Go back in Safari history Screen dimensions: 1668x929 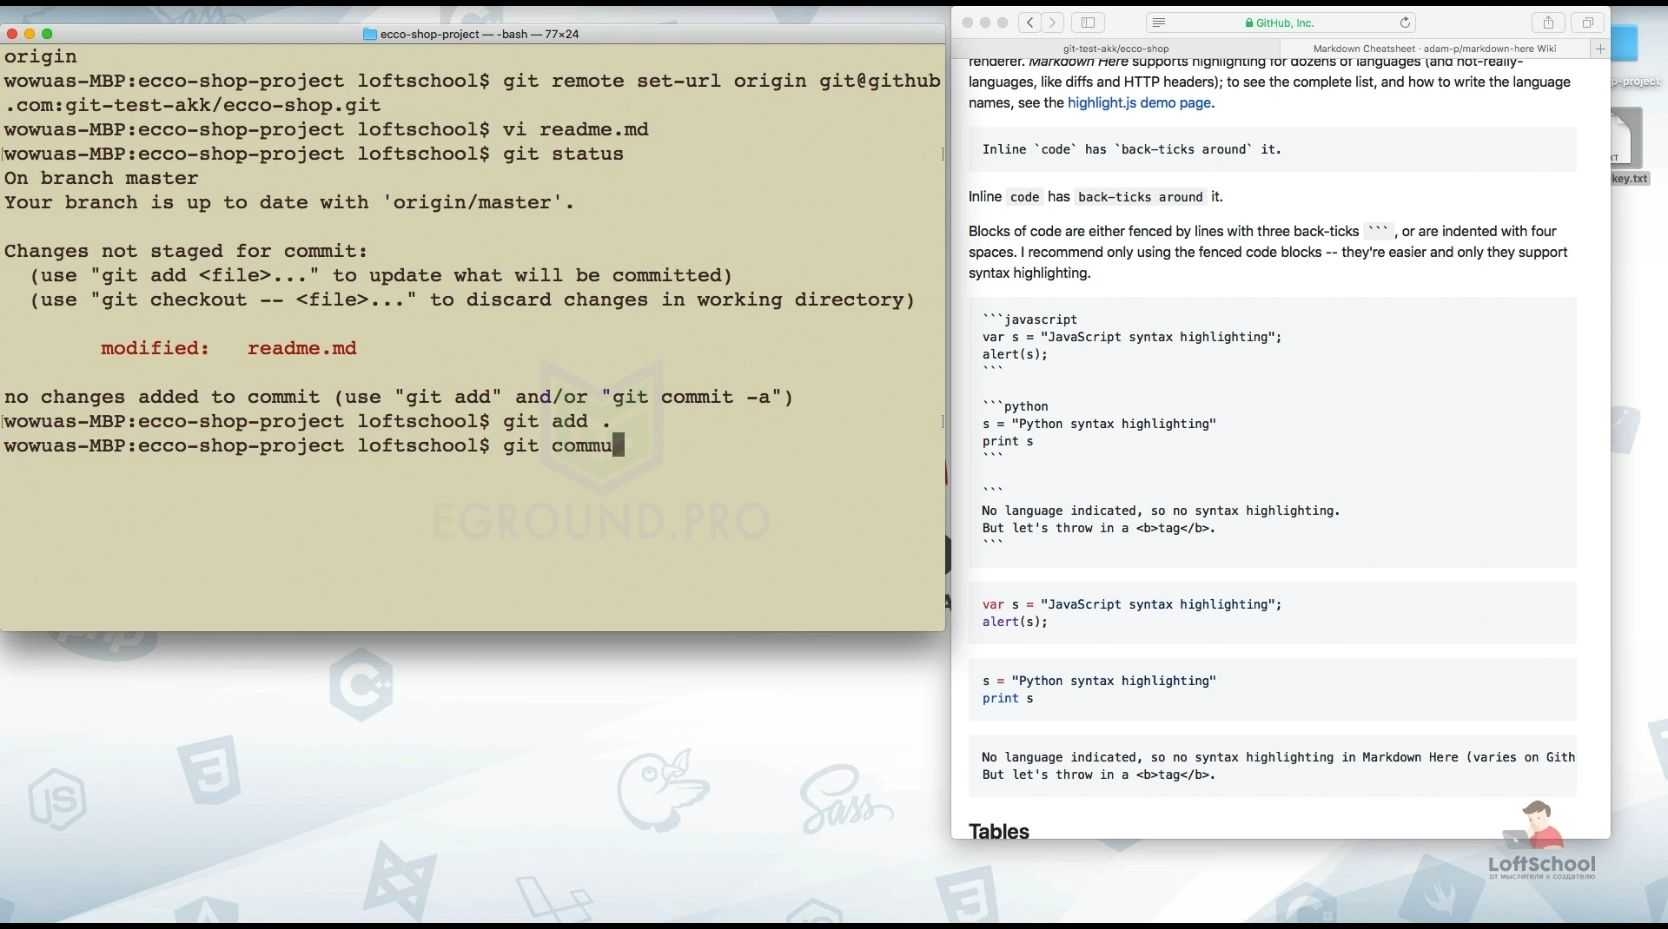coord(1030,23)
